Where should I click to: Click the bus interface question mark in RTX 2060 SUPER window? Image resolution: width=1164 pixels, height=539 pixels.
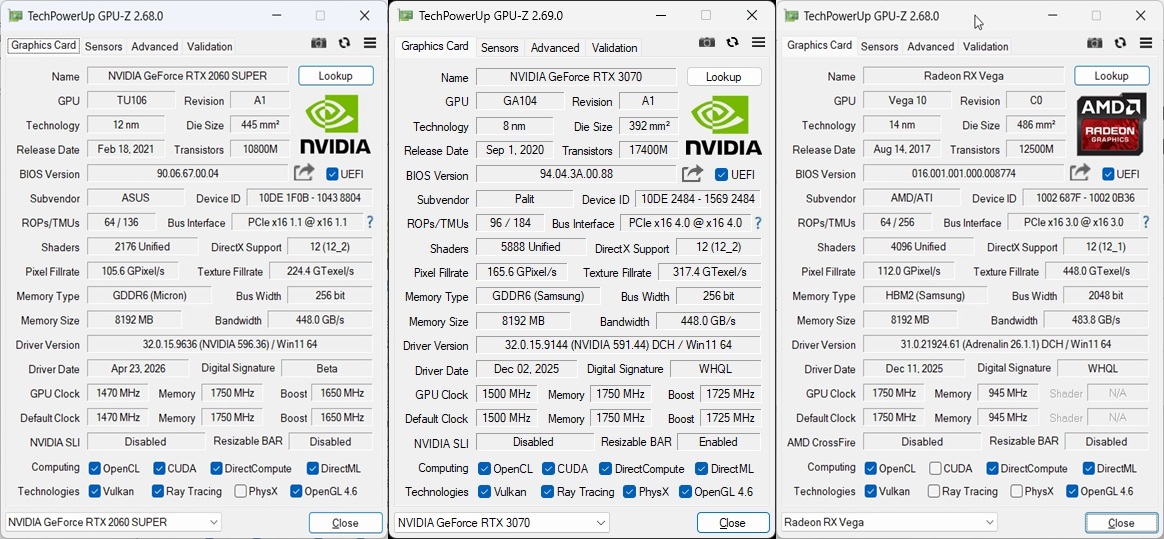pos(370,222)
